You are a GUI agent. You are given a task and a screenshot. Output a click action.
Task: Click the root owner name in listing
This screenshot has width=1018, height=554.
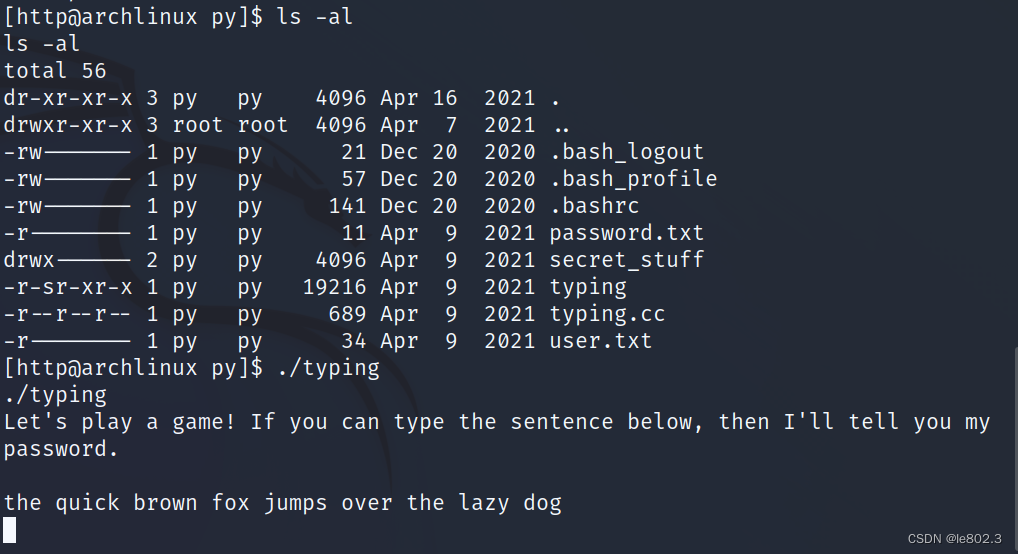tap(198, 125)
